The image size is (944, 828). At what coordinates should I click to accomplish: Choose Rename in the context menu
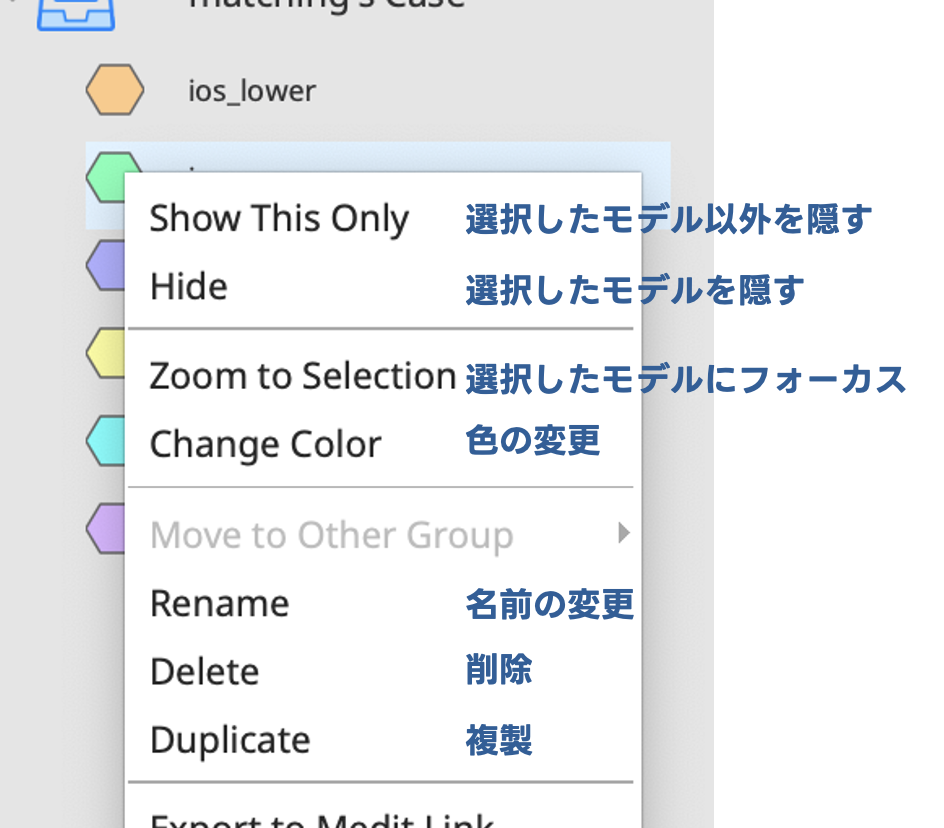point(219,603)
